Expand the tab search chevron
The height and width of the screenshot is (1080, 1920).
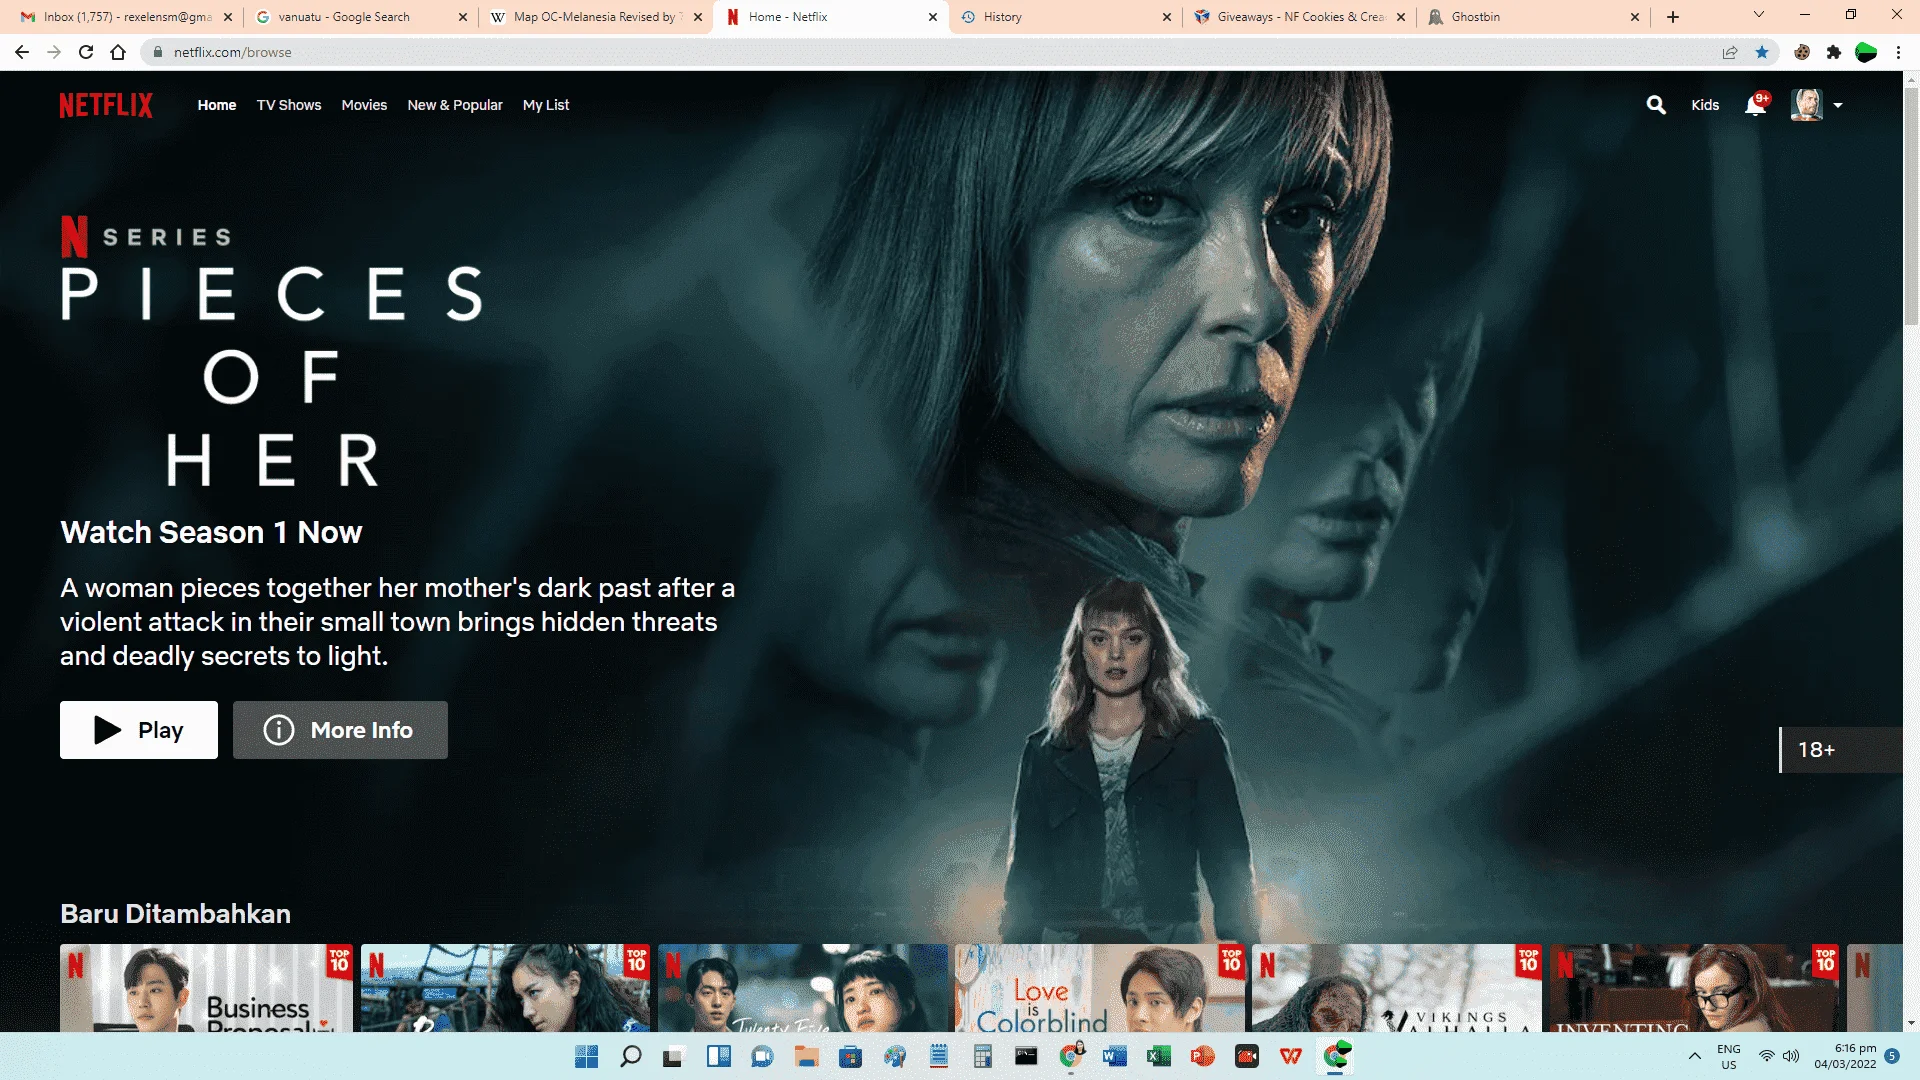tap(1759, 15)
